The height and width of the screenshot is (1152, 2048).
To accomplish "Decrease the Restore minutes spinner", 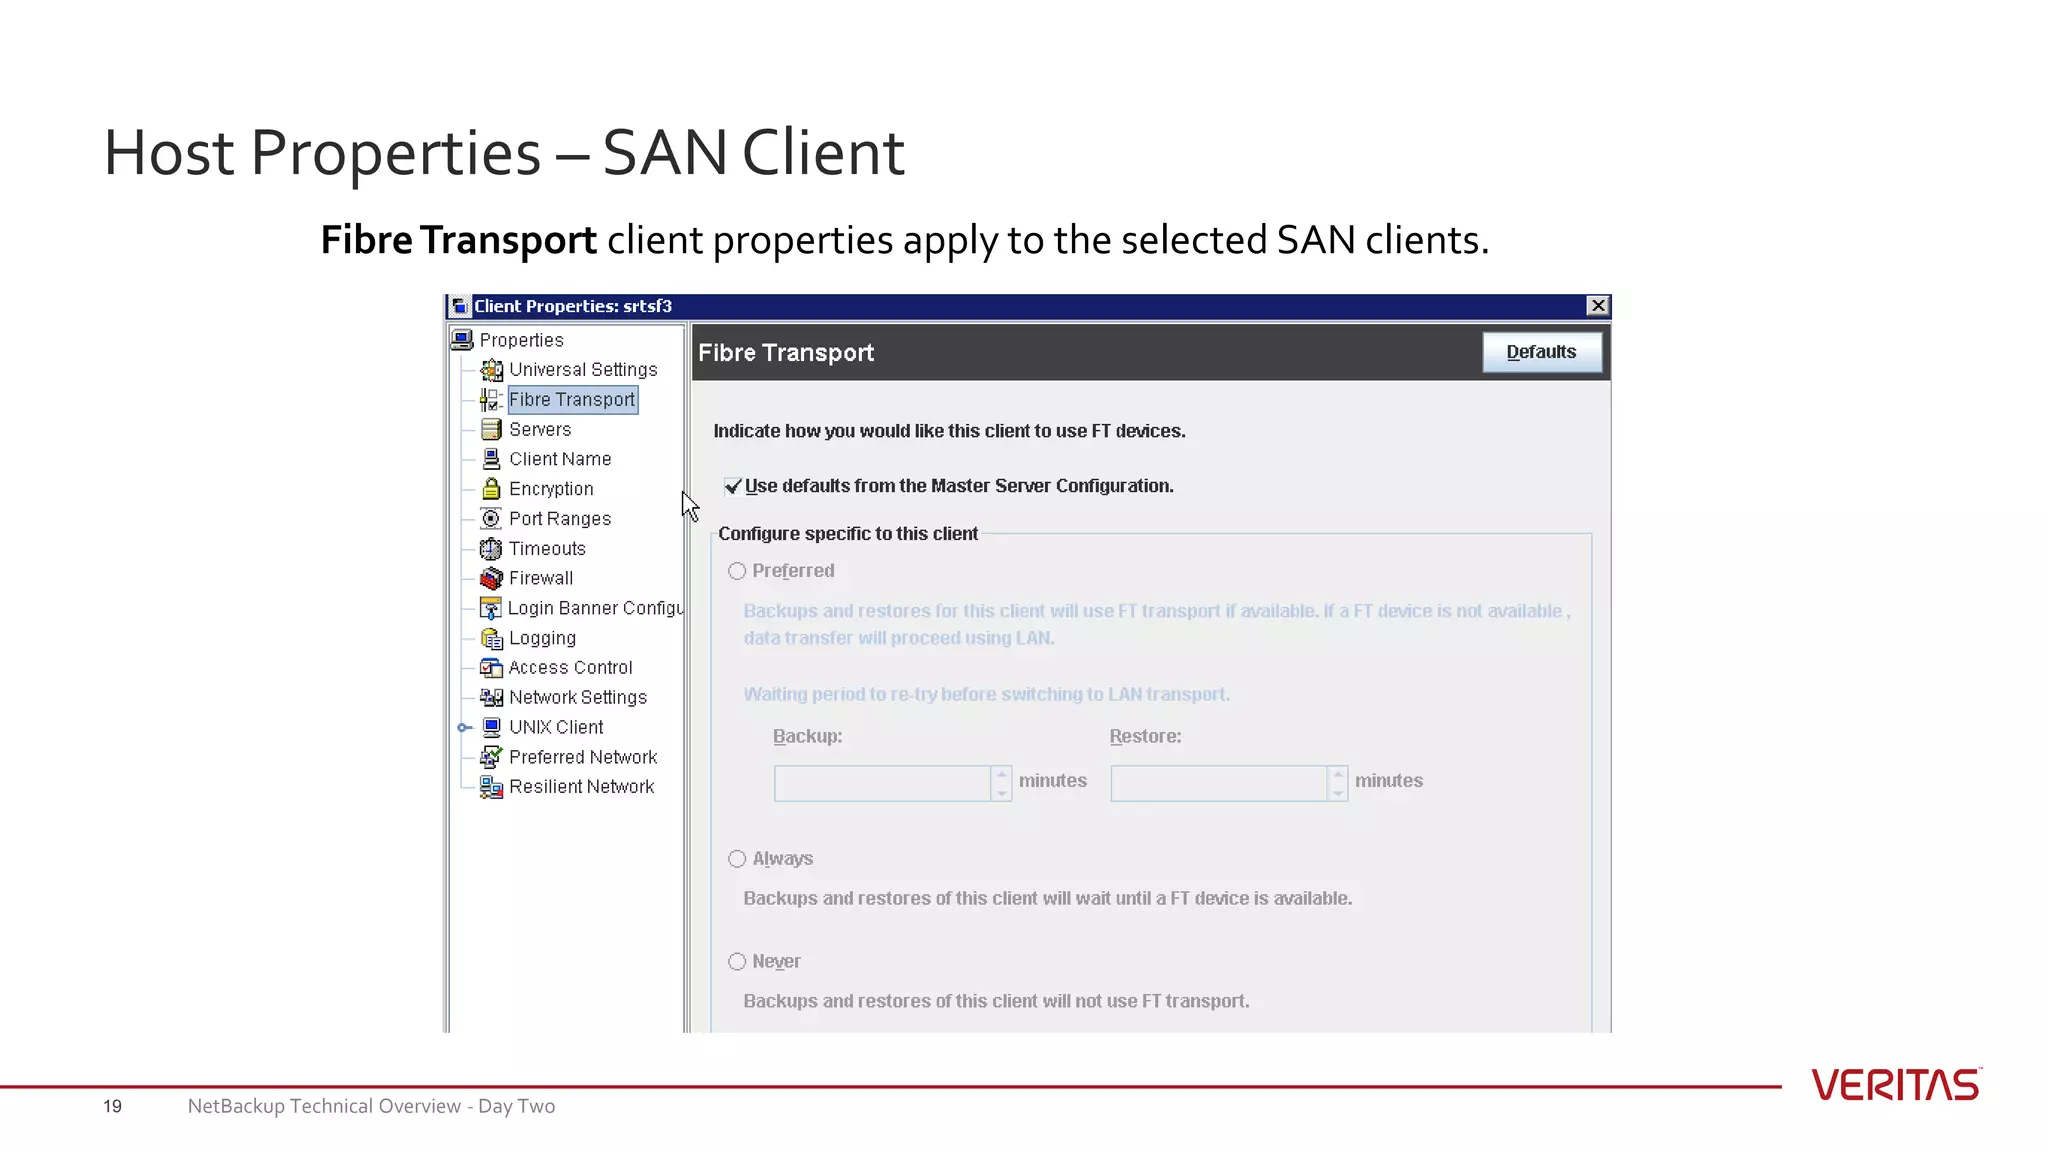I will pyautogui.click(x=1338, y=792).
